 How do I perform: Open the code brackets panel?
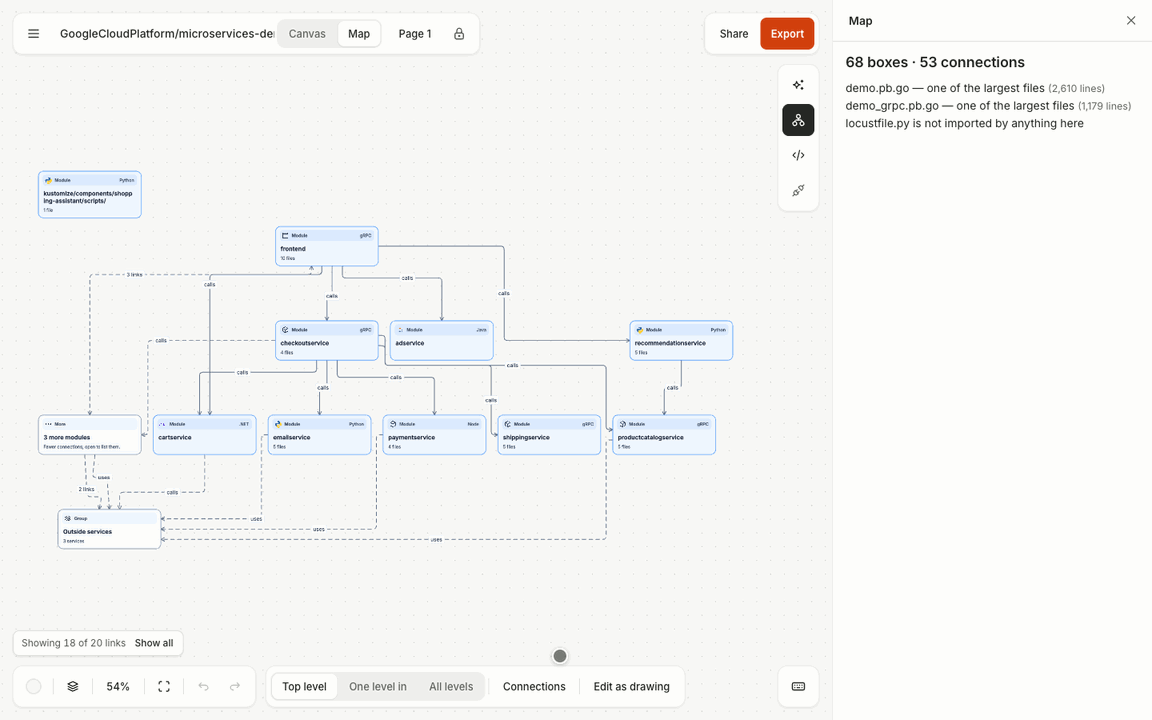click(799, 155)
